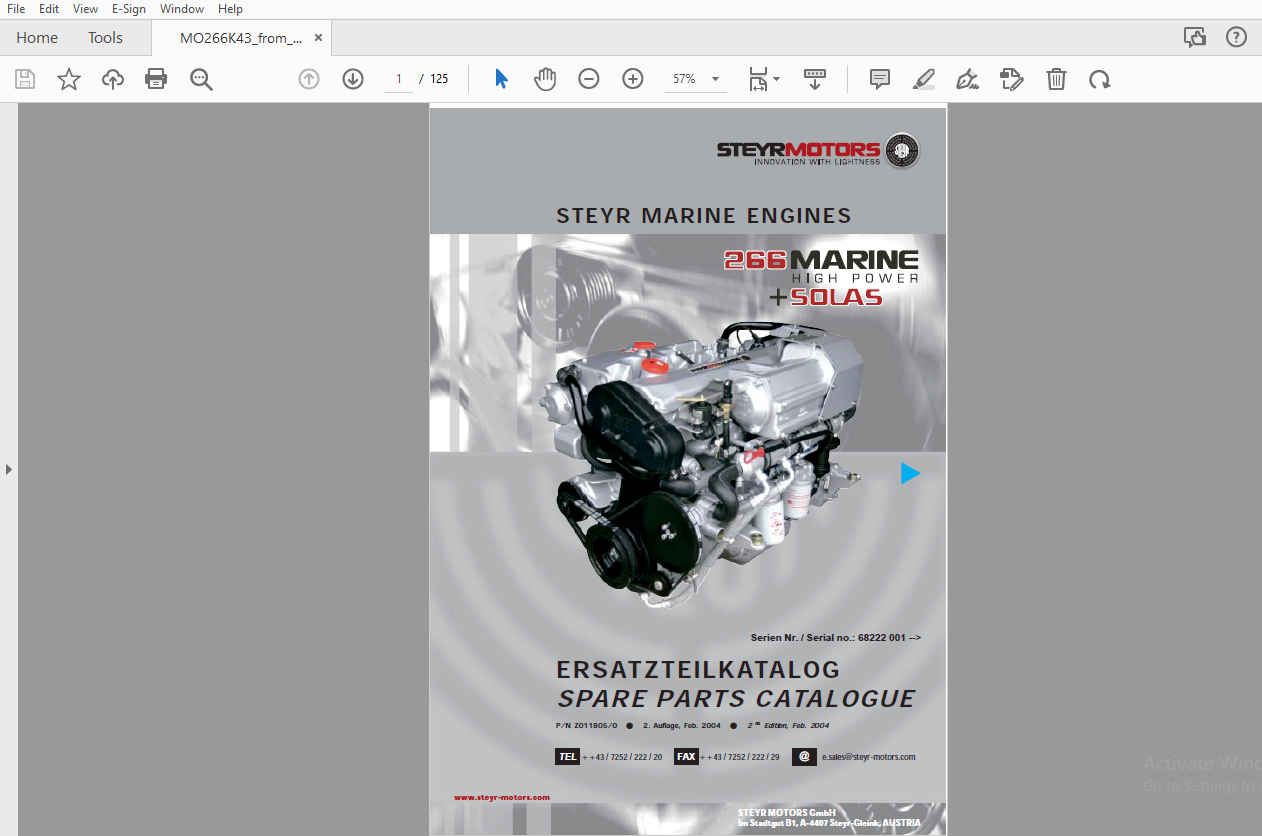Zoom out with minus button
The width and height of the screenshot is (1262, 836).
tap(589, 79)
